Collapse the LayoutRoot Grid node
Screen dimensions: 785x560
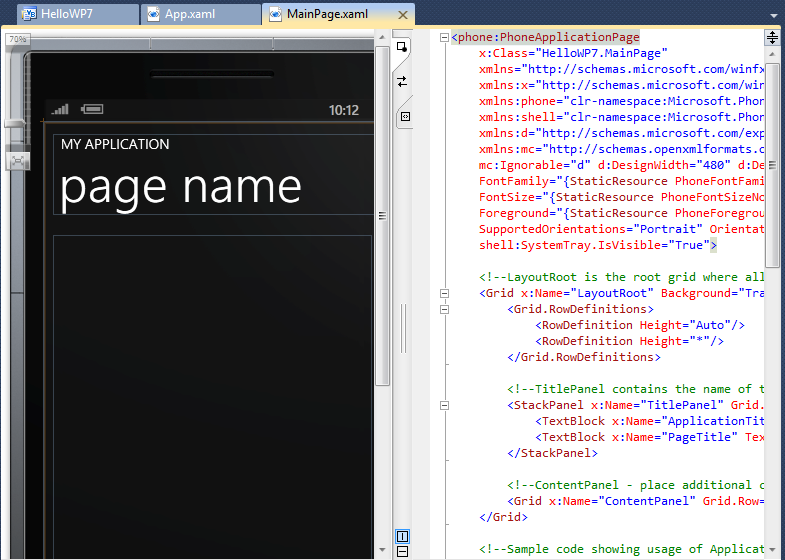click(x=443, y=293)
